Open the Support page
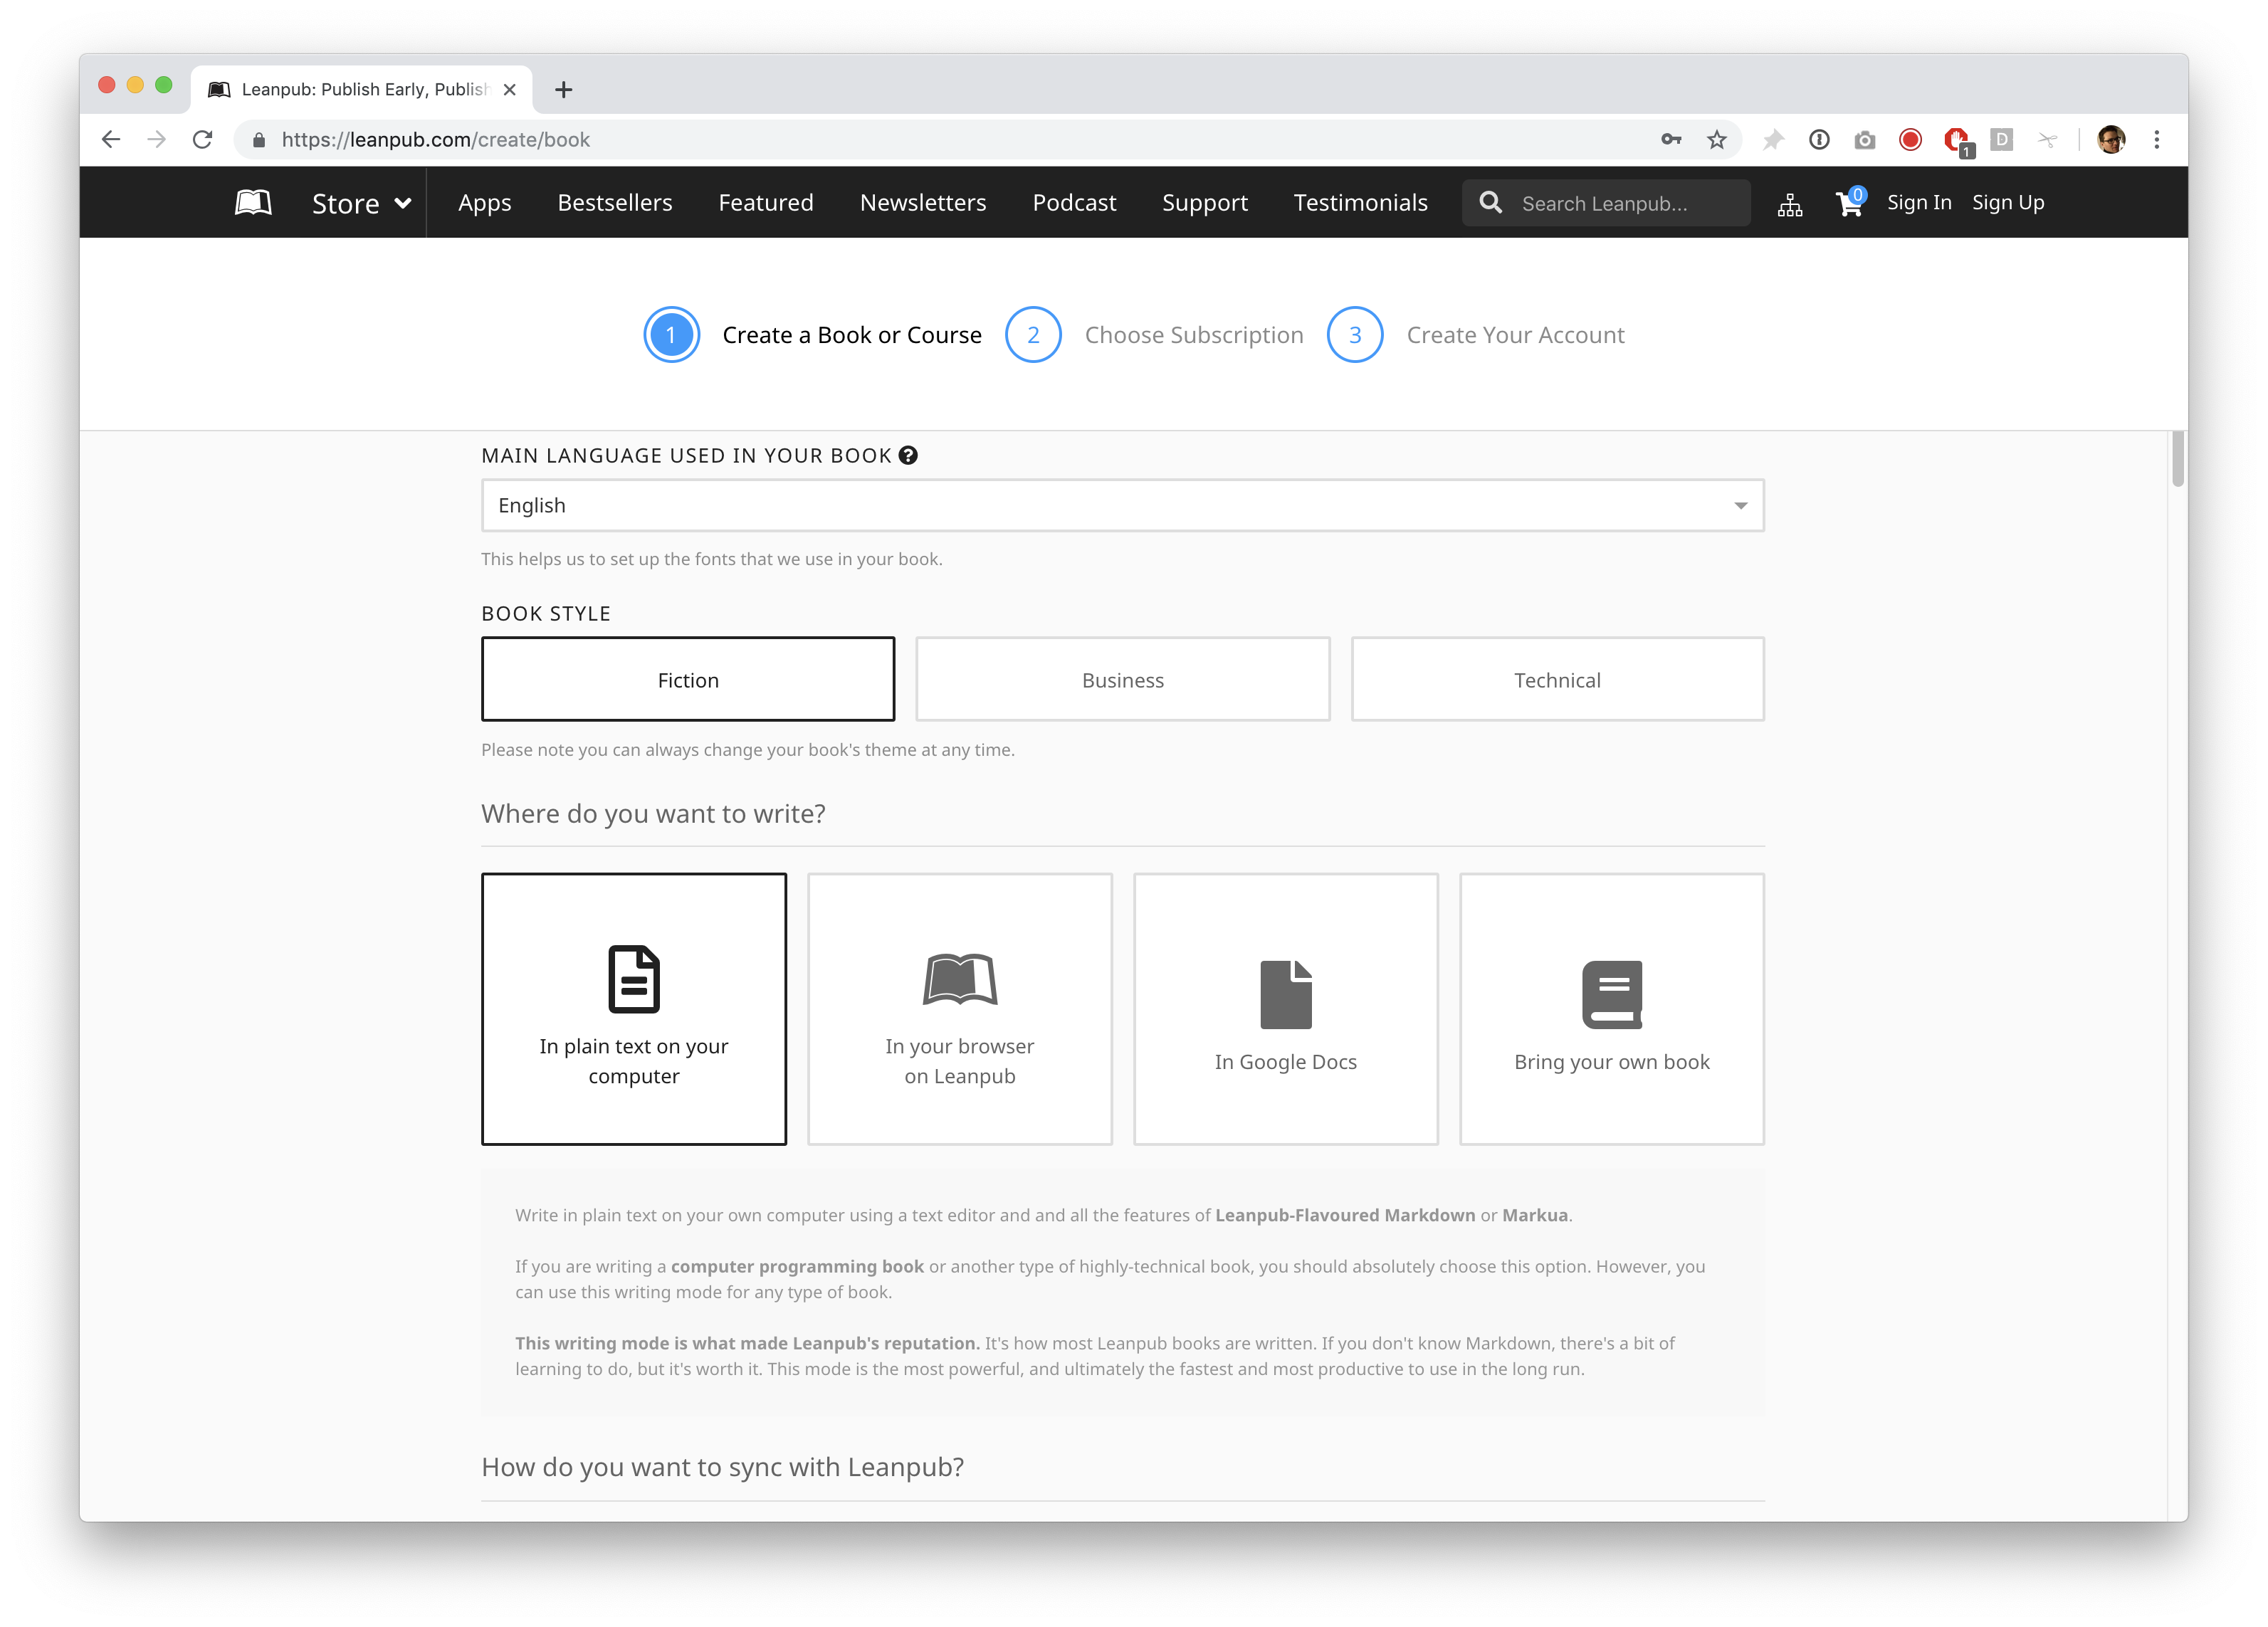 pos(1205,203)
